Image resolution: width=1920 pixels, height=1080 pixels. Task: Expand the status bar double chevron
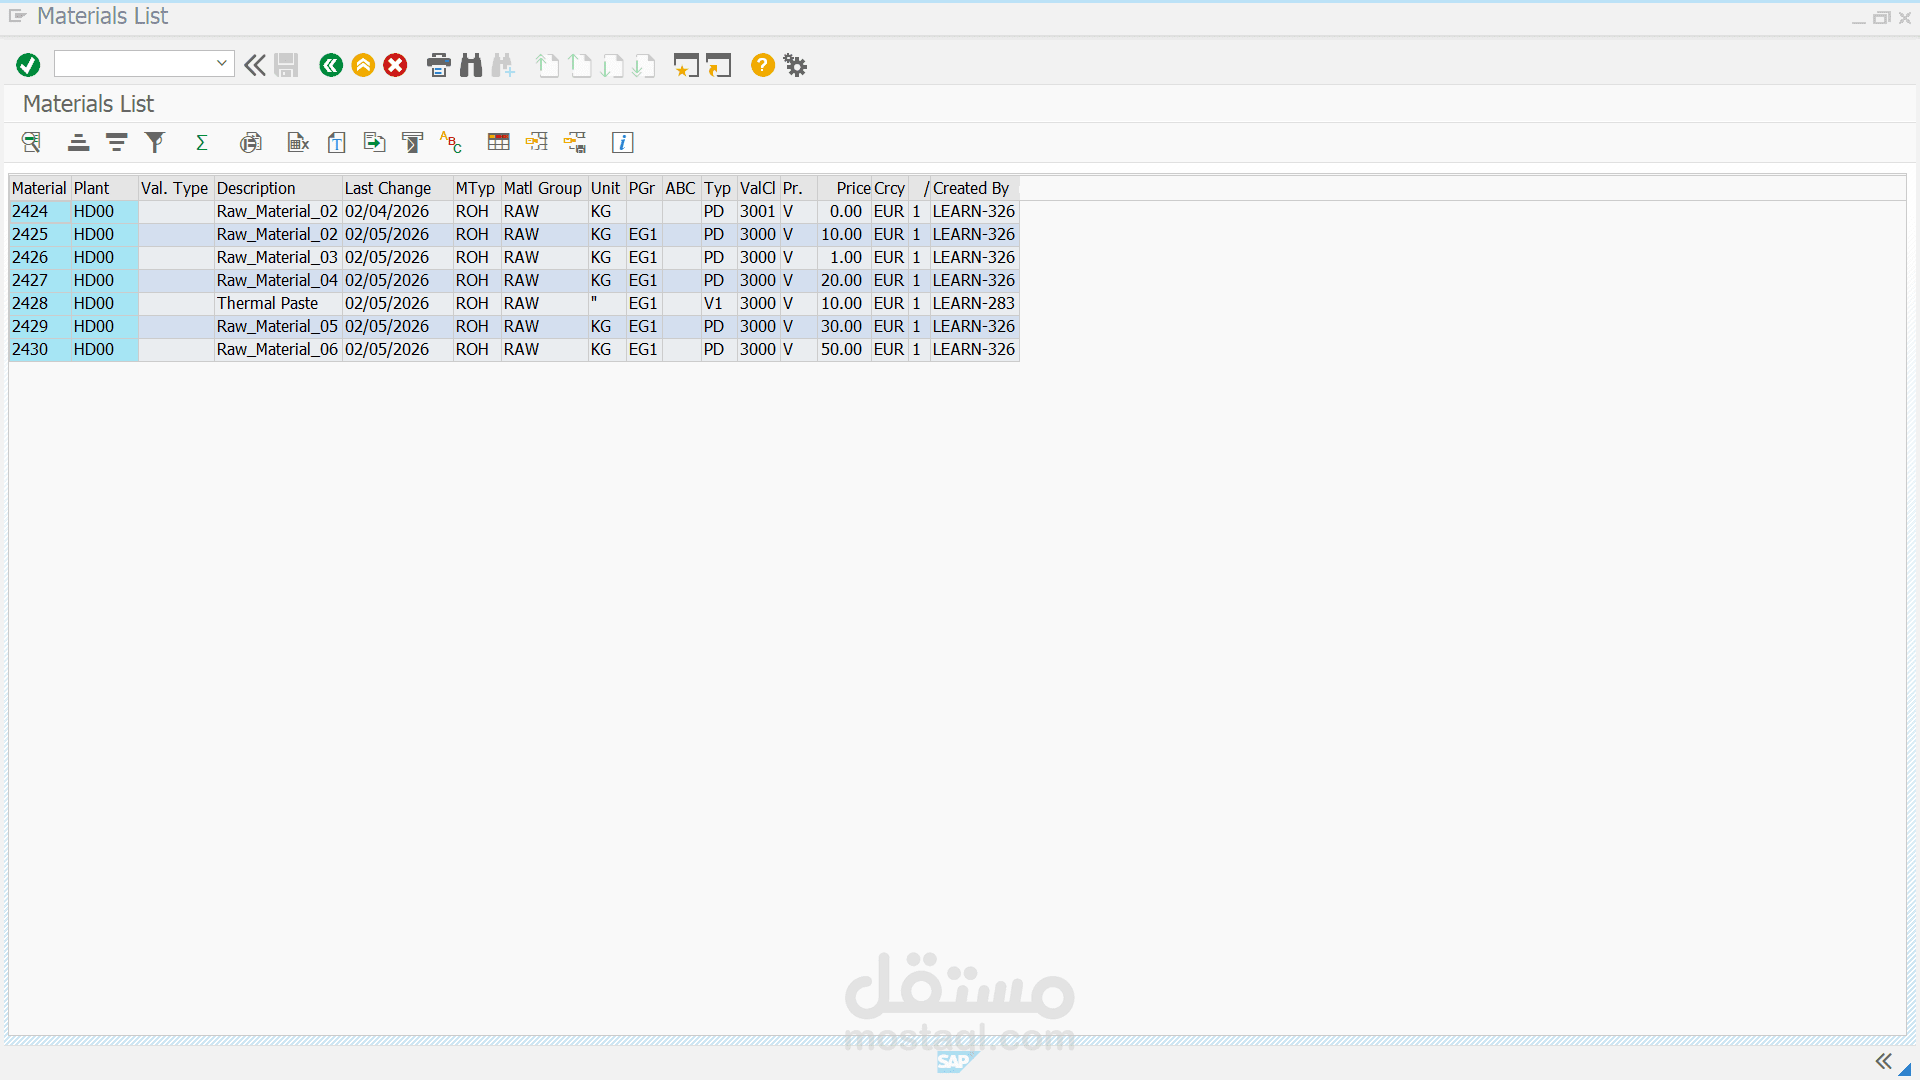tap(1883, 1061)
